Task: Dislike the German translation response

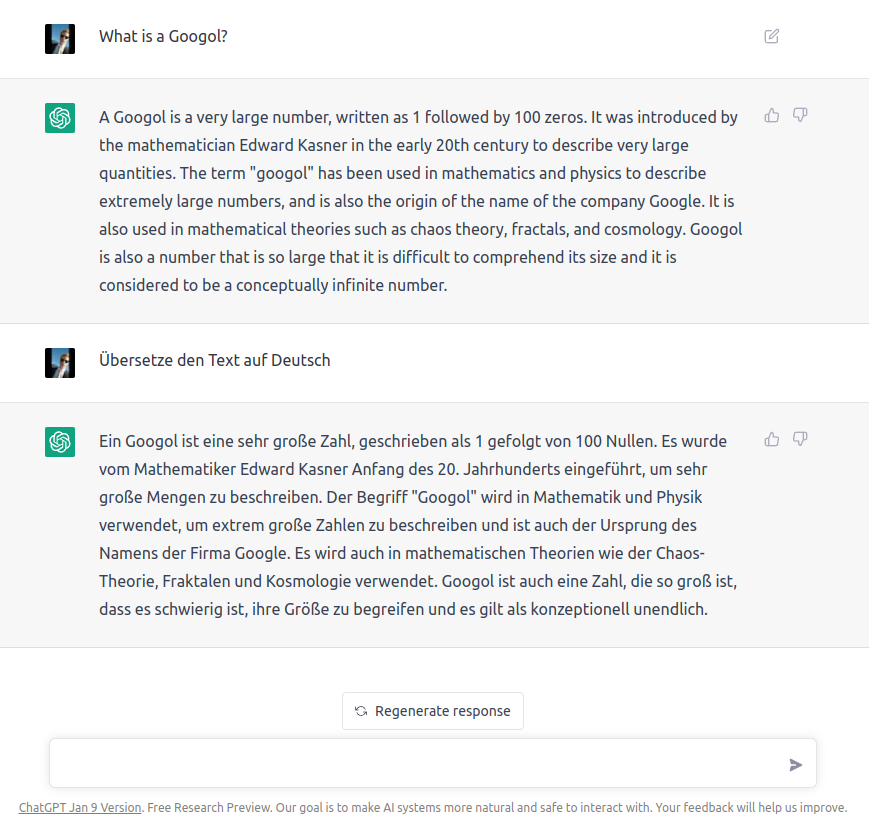Action: [800, 440]
